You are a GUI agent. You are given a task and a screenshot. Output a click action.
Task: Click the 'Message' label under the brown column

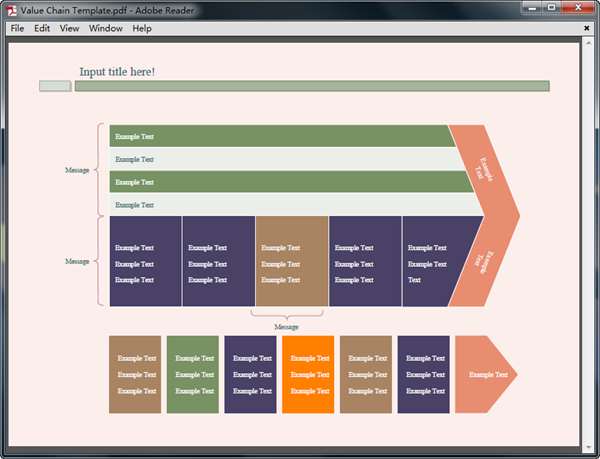click(286, 327)
